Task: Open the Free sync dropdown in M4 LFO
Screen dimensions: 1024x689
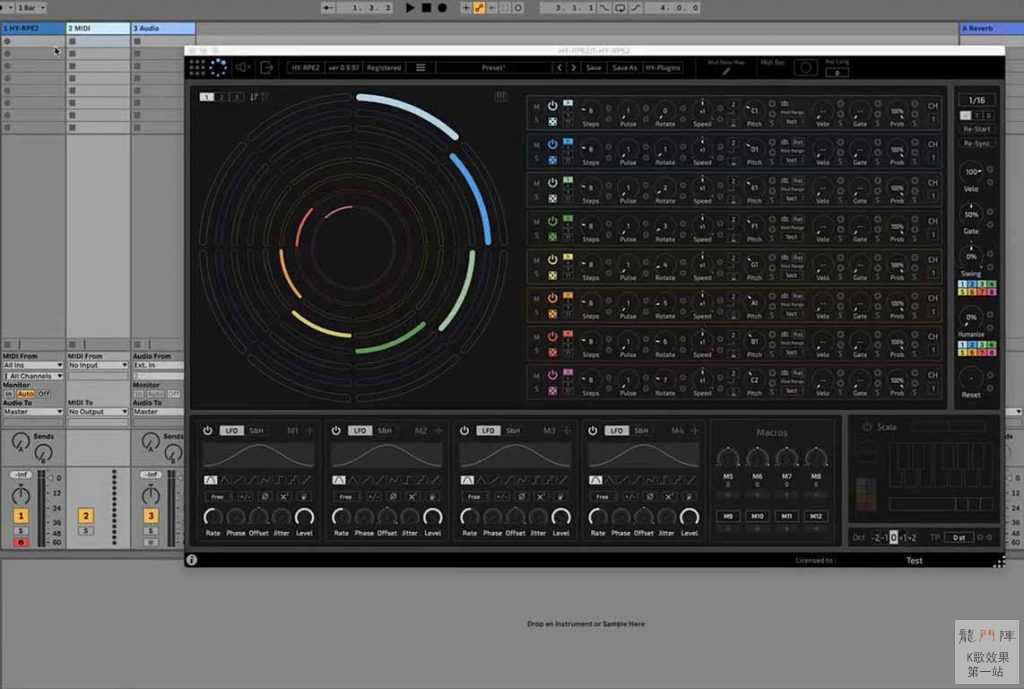Action: 603,497
